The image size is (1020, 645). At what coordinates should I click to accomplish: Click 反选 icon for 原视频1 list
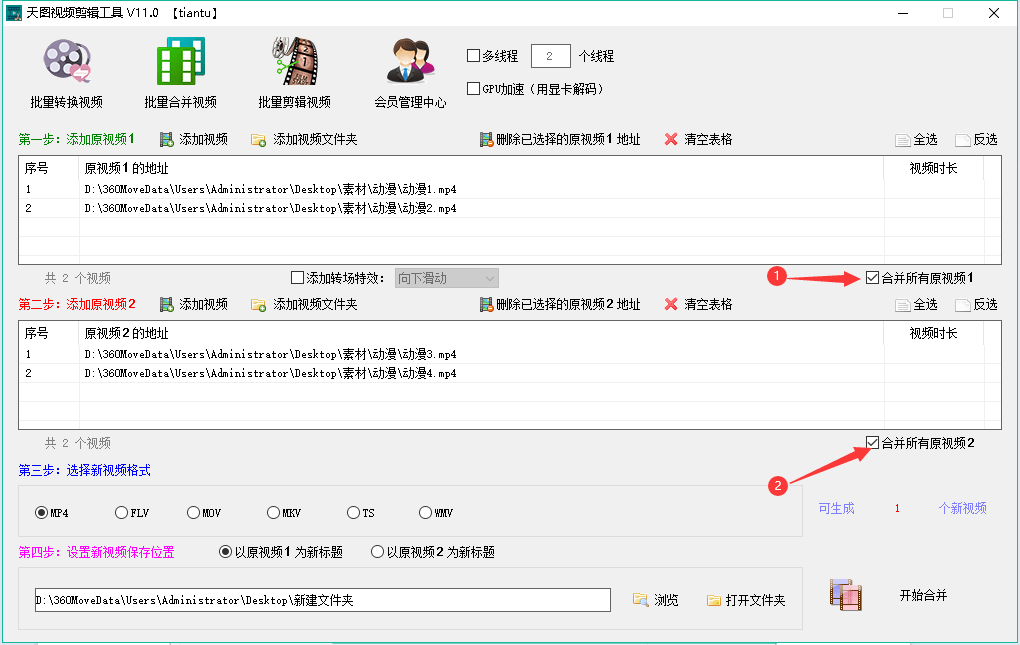(963, 140)
